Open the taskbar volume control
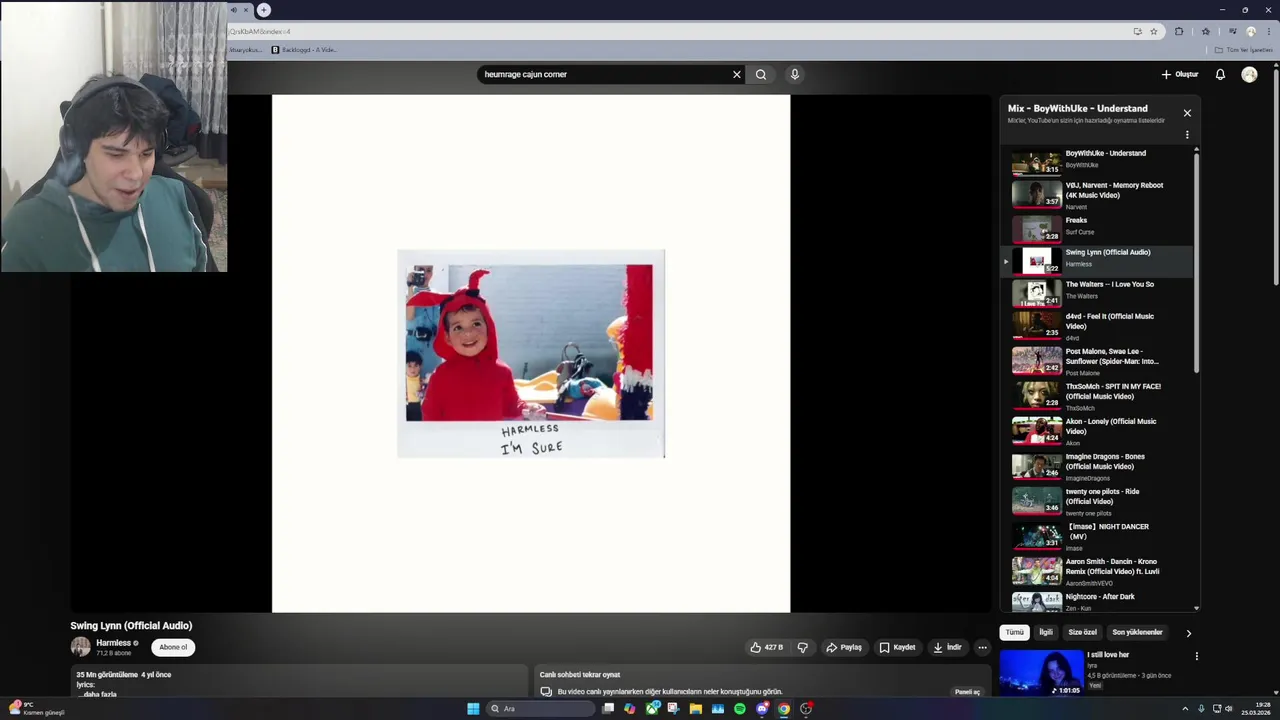 click(x=1229, y=708)
